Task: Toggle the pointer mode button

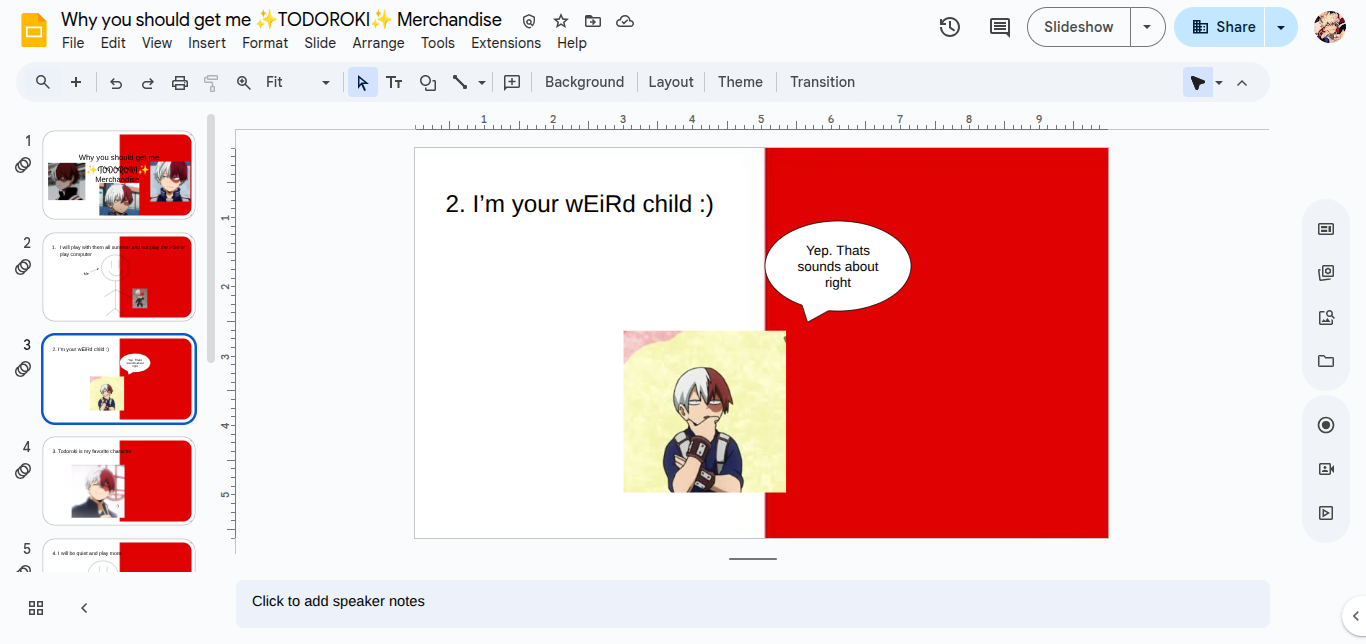Action: 1197,82
